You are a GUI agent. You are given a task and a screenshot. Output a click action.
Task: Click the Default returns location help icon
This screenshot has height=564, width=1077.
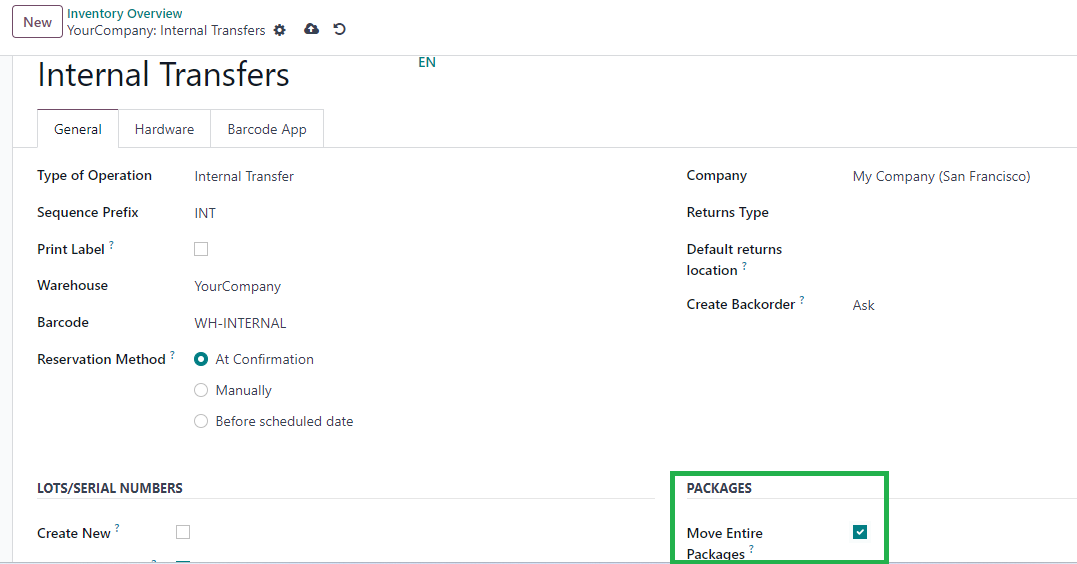(x=744, y=266)
